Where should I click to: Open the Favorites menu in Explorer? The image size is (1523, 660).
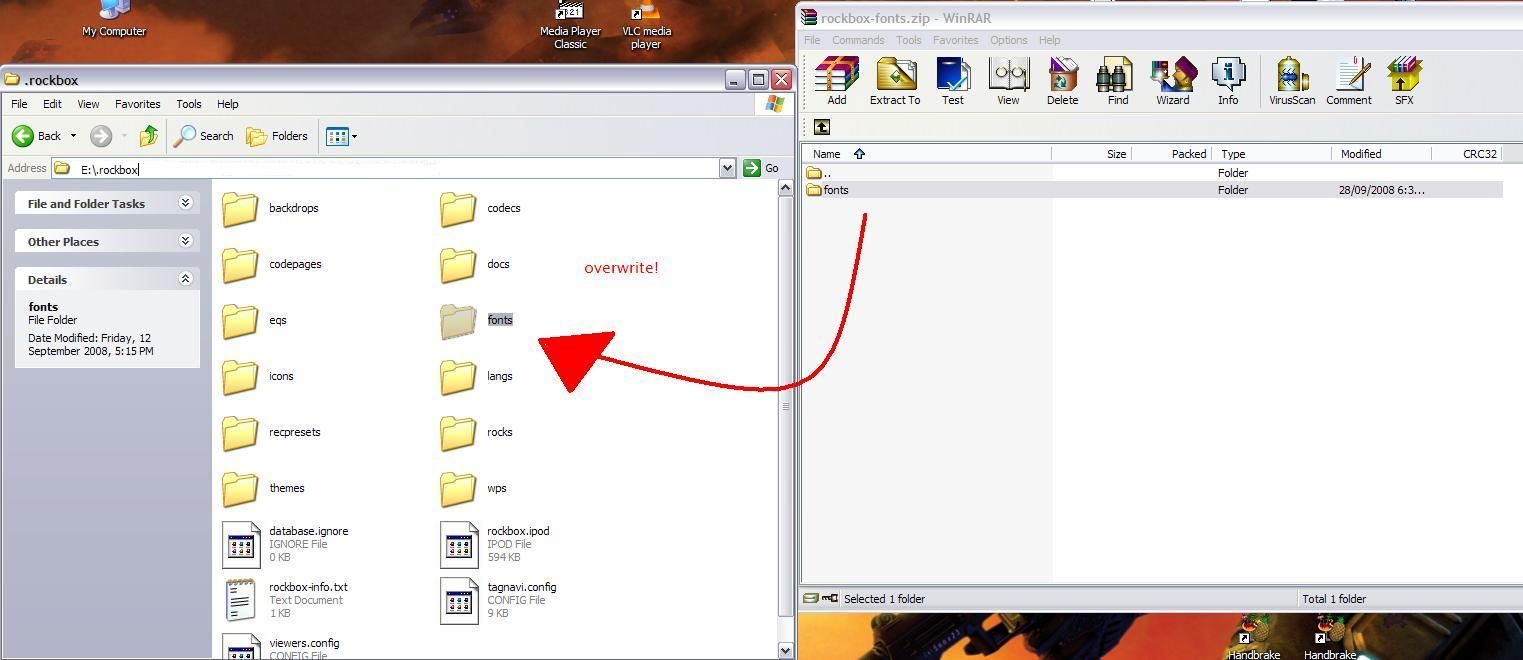pyautogui.click(x=137, y=103)
